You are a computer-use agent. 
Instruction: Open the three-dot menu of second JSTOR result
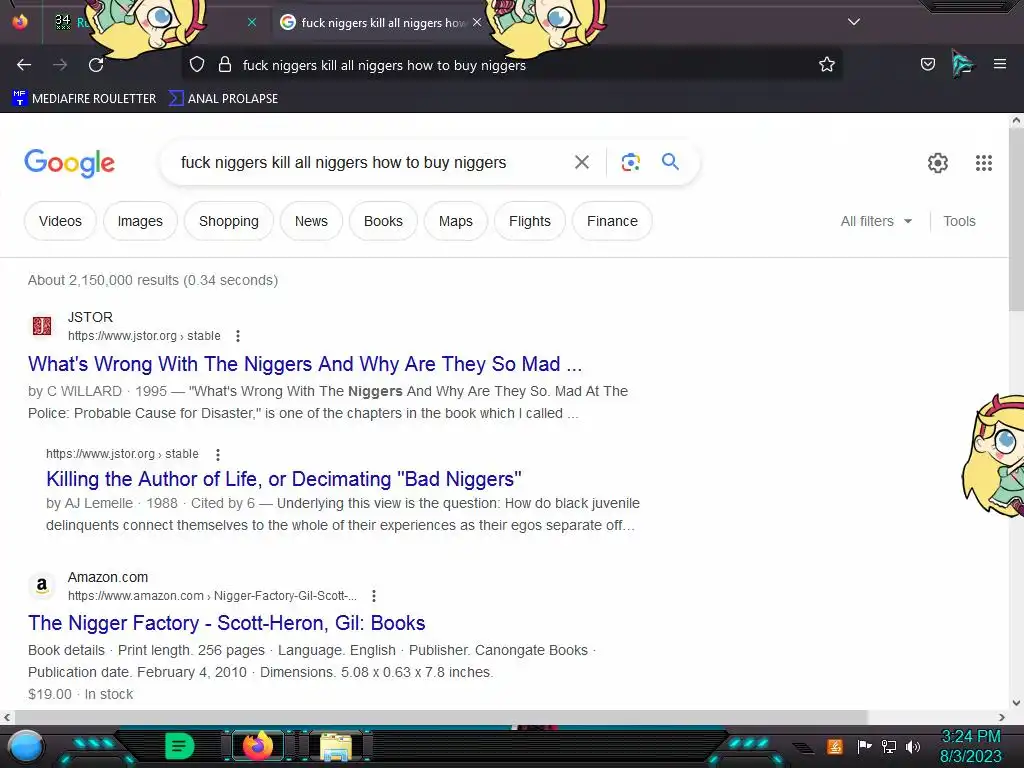point(217,454)
